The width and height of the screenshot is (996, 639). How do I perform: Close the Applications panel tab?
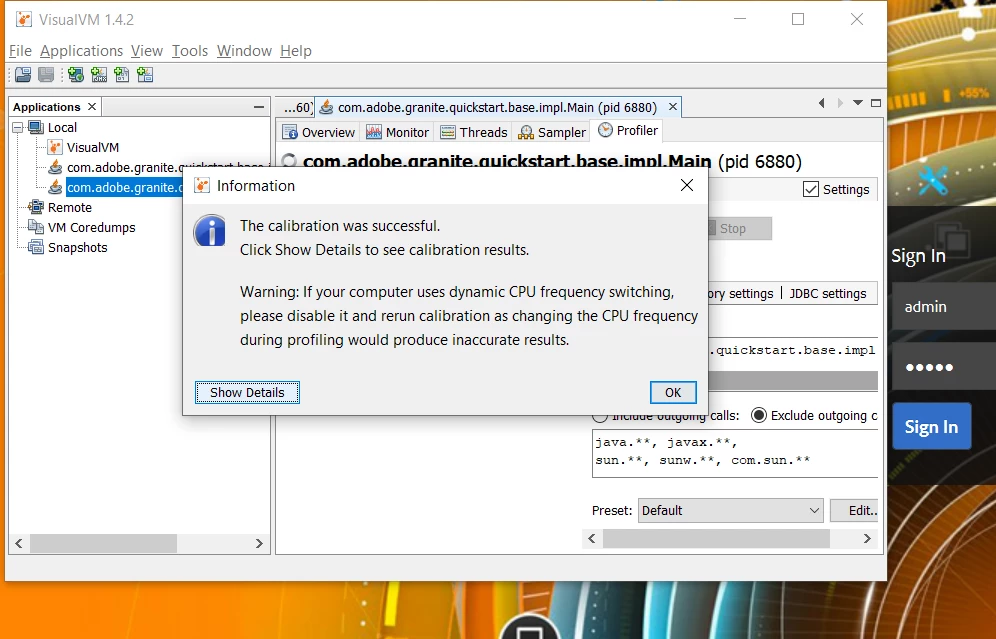point(92,107)
